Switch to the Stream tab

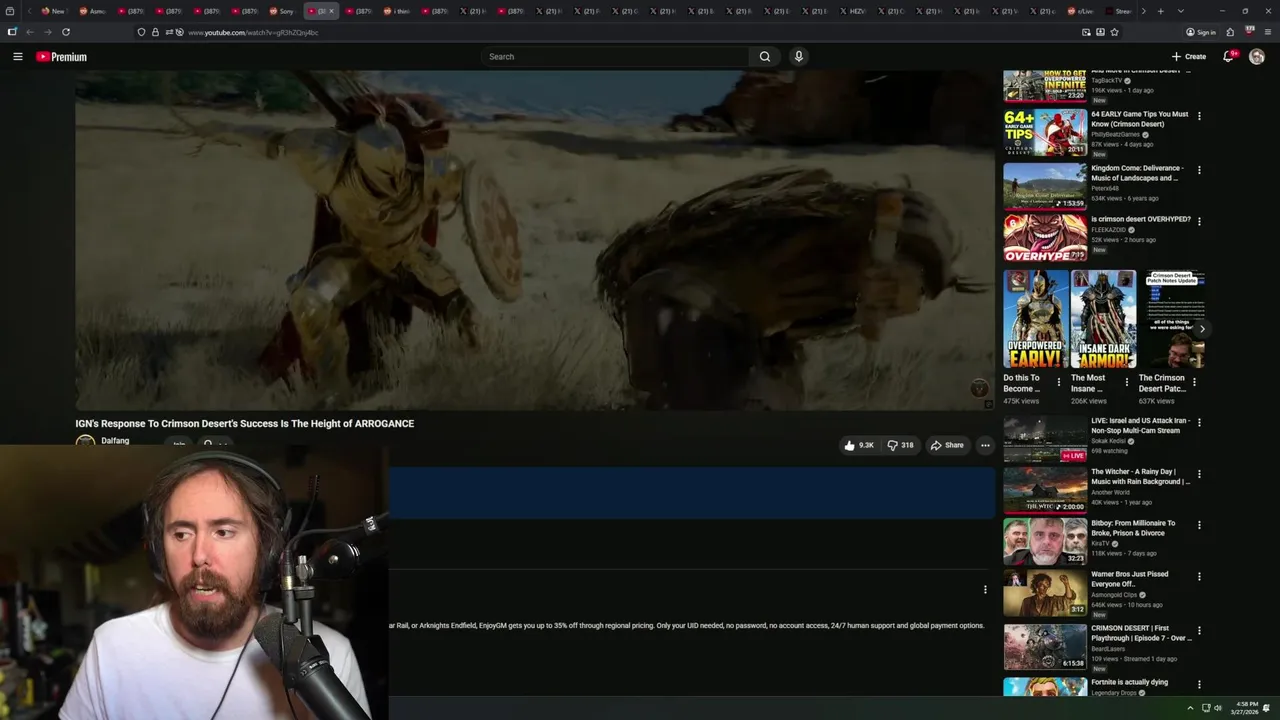point(1119,11)
